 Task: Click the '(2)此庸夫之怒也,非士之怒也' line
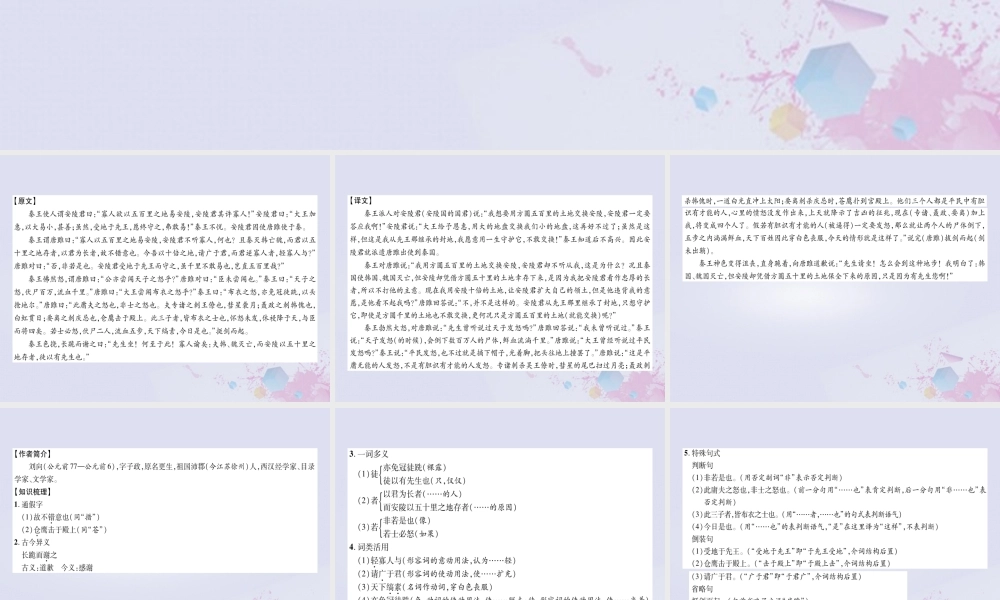pos(839,496)
